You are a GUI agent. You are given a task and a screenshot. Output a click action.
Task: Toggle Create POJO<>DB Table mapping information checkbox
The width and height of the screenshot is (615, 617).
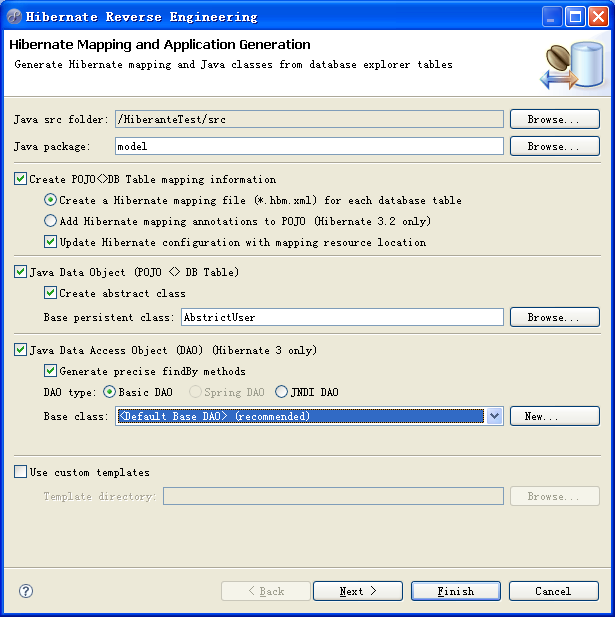(x=20, y=179)
